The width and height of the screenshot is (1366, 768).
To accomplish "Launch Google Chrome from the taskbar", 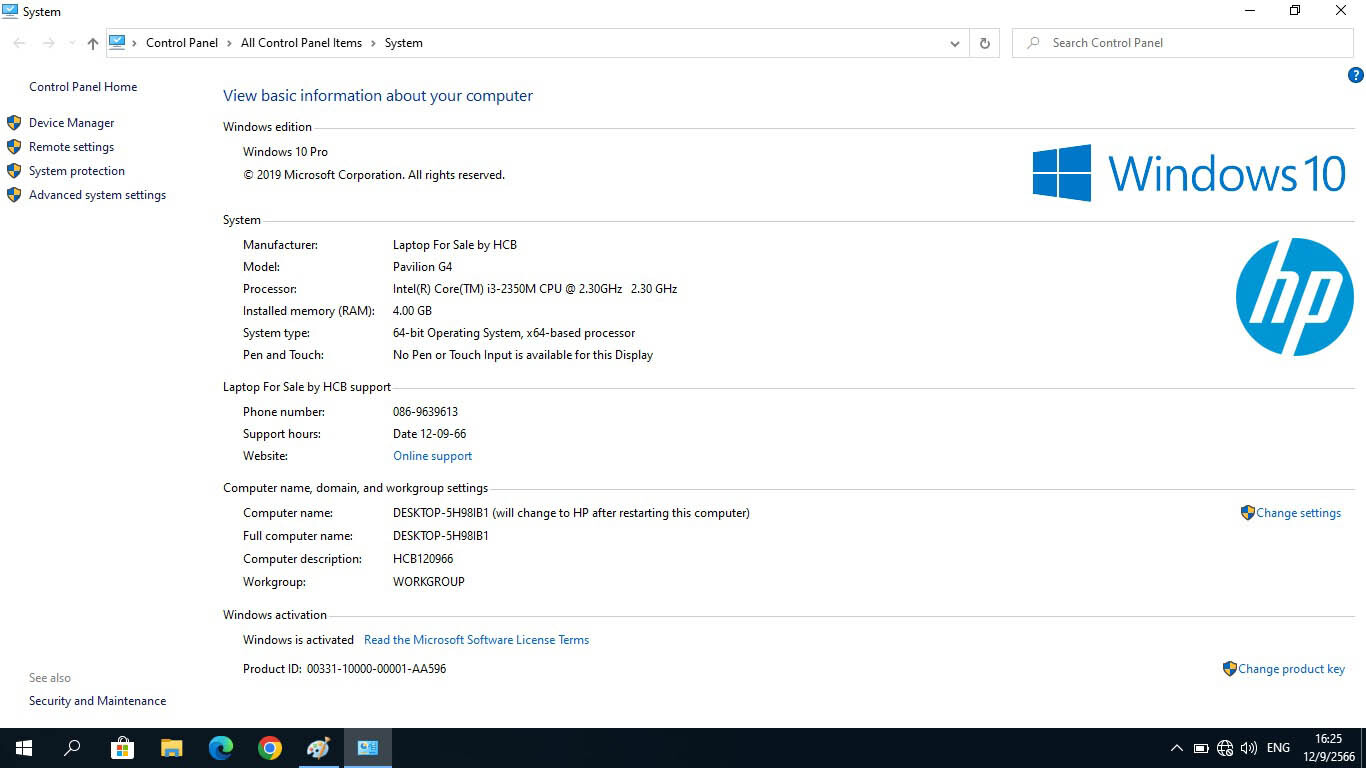I will pos(270,748).
